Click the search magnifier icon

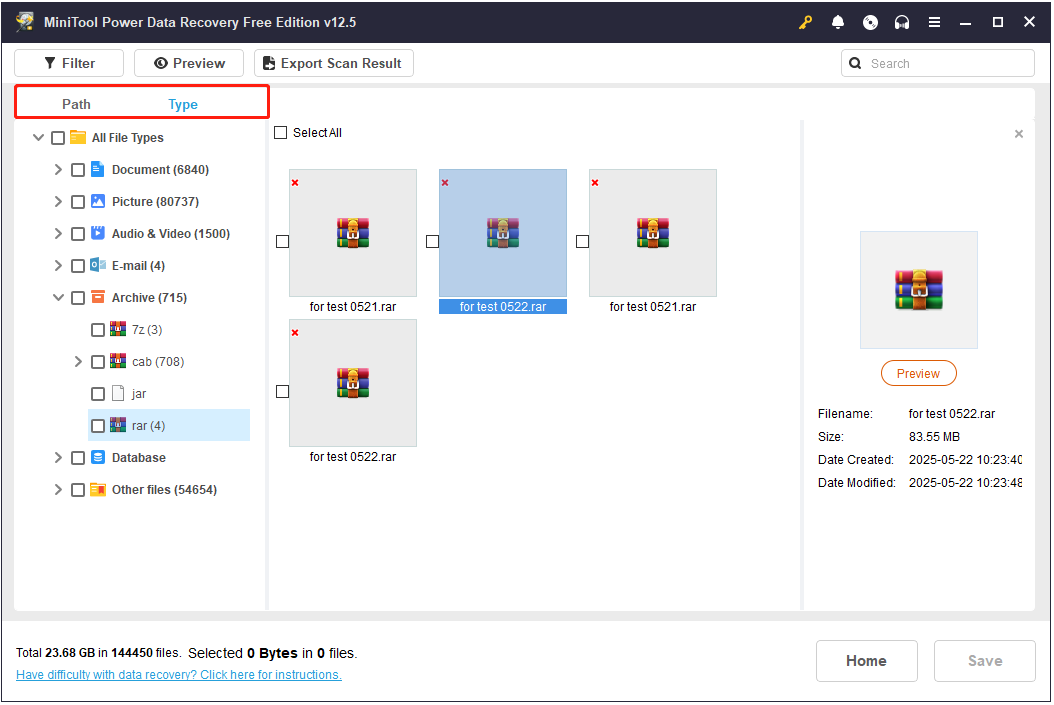click(x=855, y=63)
